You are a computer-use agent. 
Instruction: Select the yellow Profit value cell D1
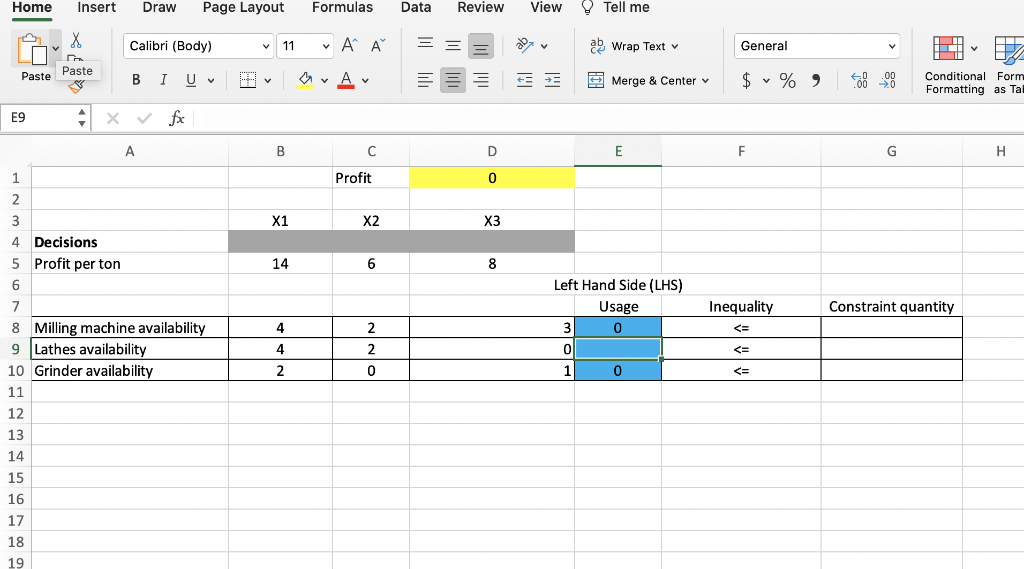click(492, 178)
